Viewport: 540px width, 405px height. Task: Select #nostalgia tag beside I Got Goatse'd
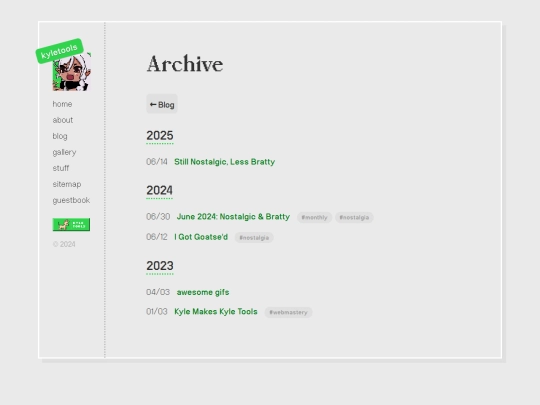pos(254,238)
